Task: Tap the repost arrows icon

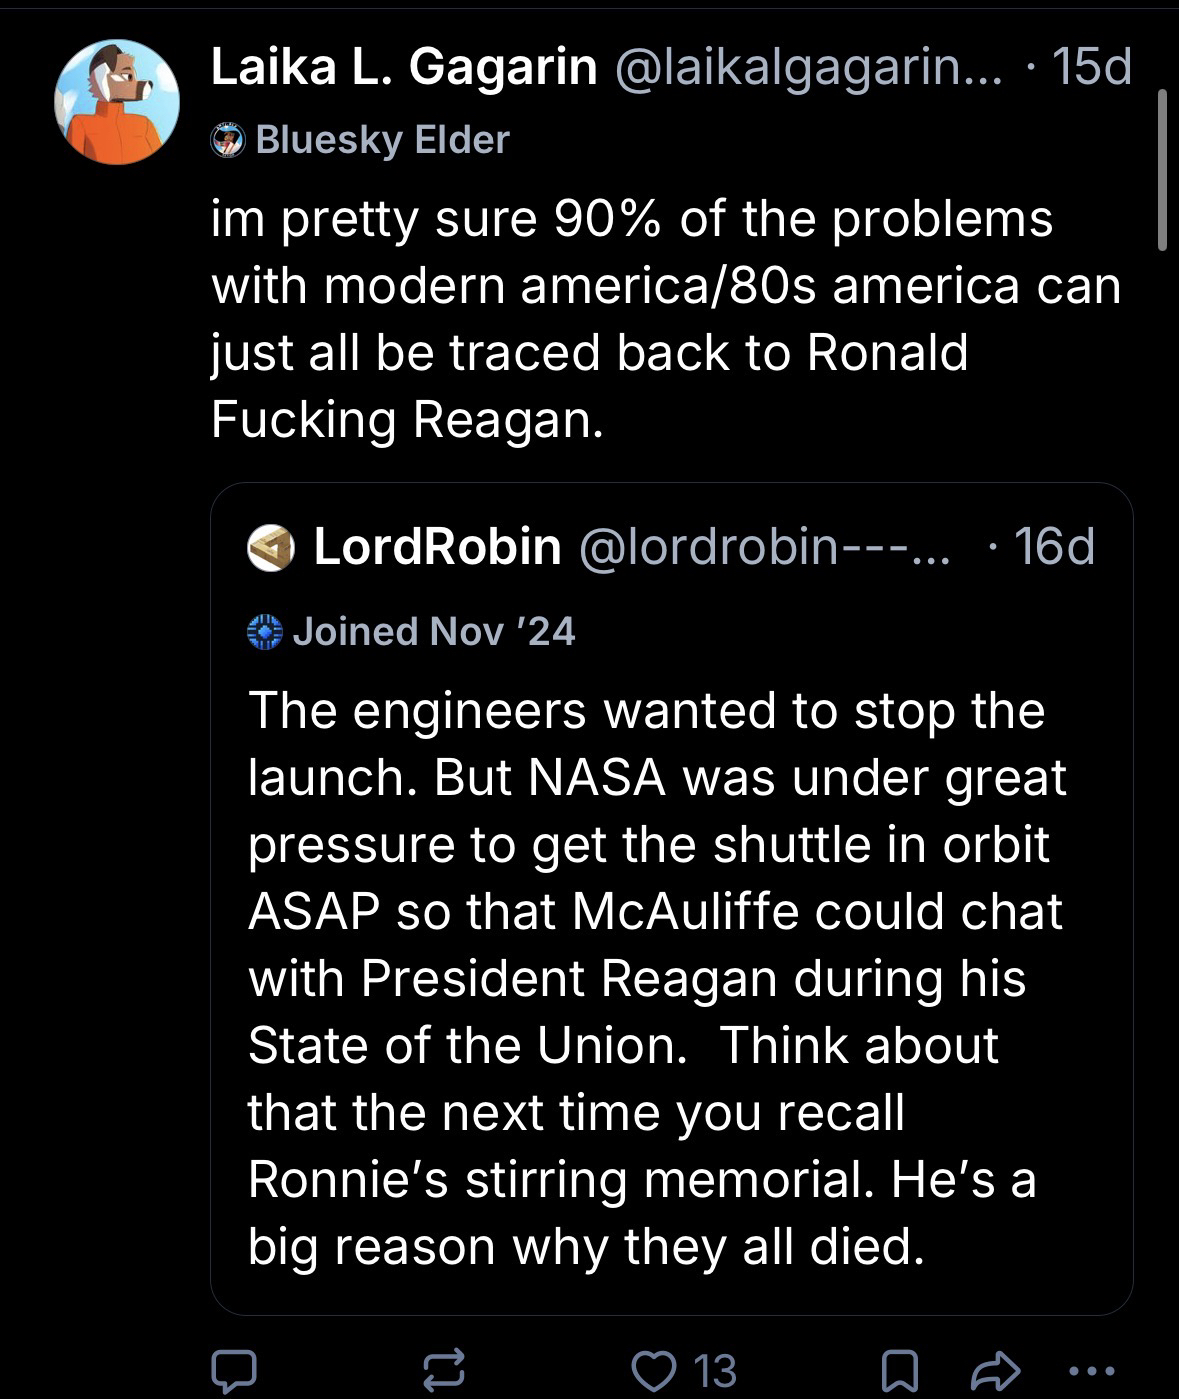Action: (444, 1370)
